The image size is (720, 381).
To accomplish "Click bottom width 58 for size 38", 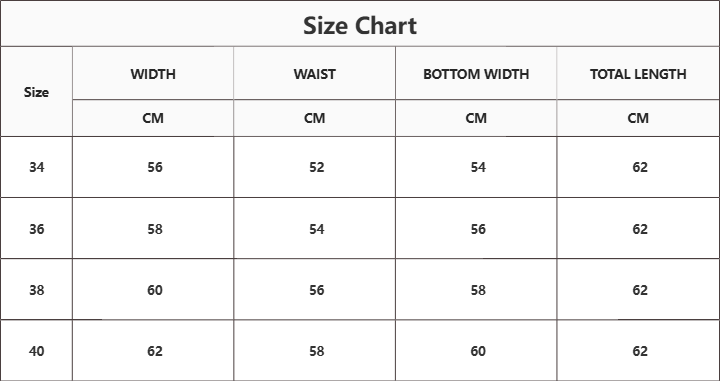I will click(x=478, y=290).
